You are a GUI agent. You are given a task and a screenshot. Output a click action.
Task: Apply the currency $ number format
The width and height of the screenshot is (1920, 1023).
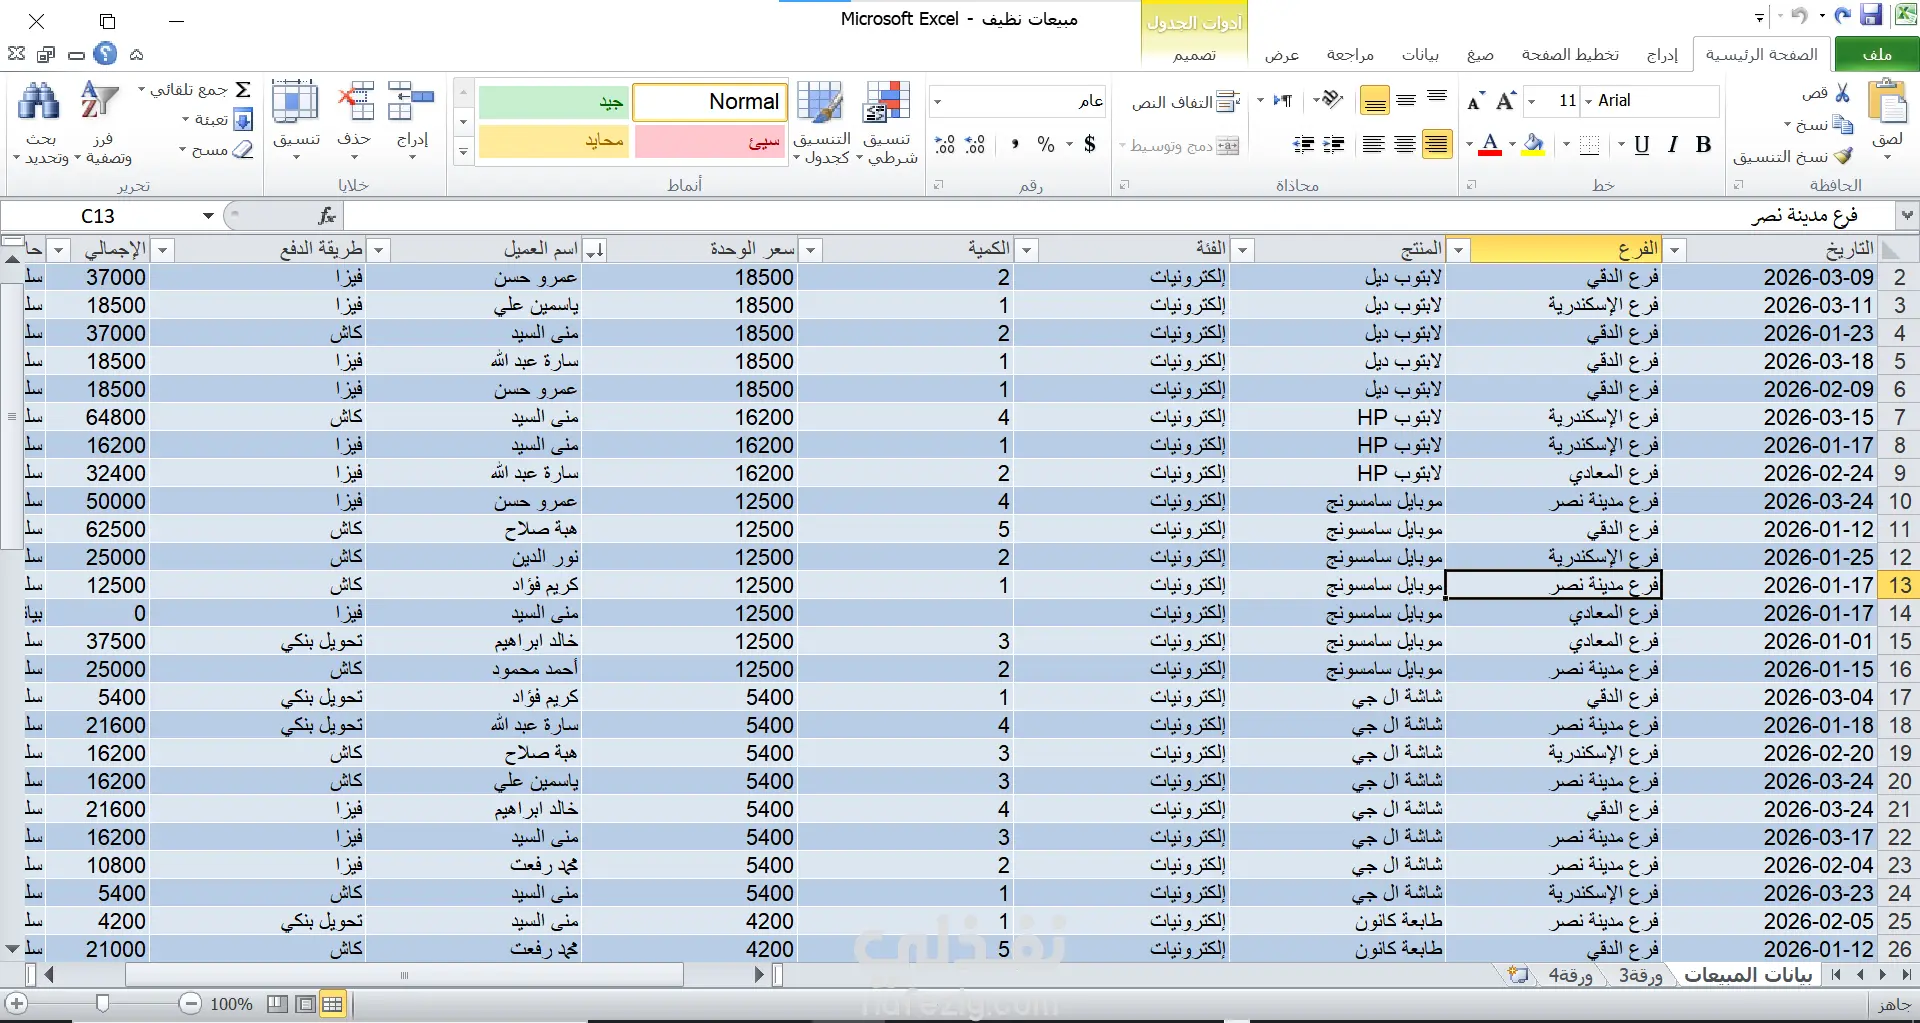[1089, 145]
